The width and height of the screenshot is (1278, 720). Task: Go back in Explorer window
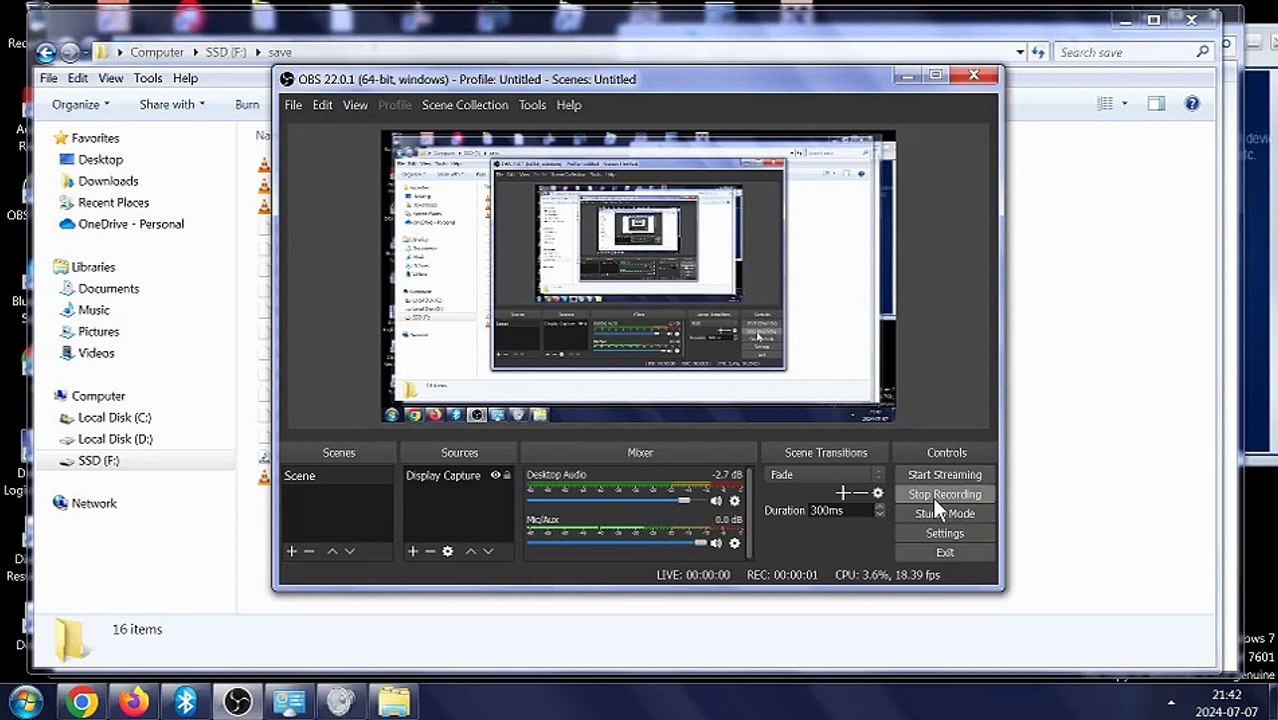click(45, 52)
